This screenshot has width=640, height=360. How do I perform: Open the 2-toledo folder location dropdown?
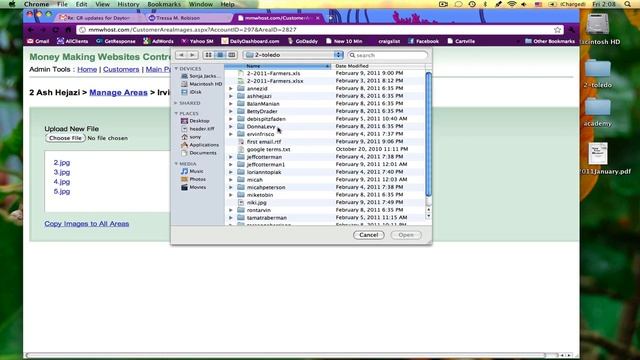click(293, 55)
